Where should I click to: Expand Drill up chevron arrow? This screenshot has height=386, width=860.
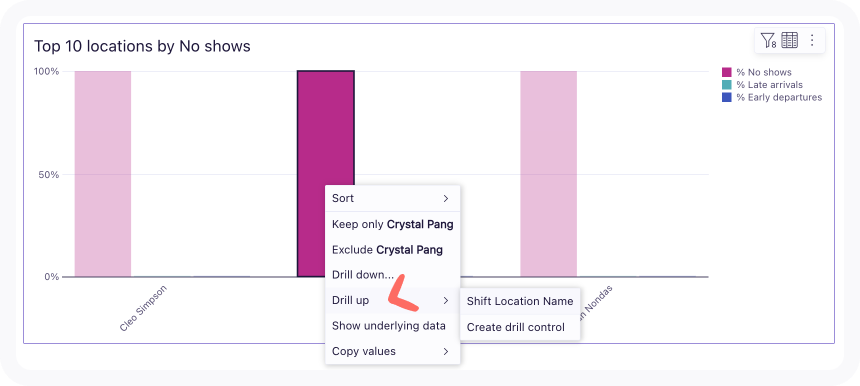[x=445, y=300]
